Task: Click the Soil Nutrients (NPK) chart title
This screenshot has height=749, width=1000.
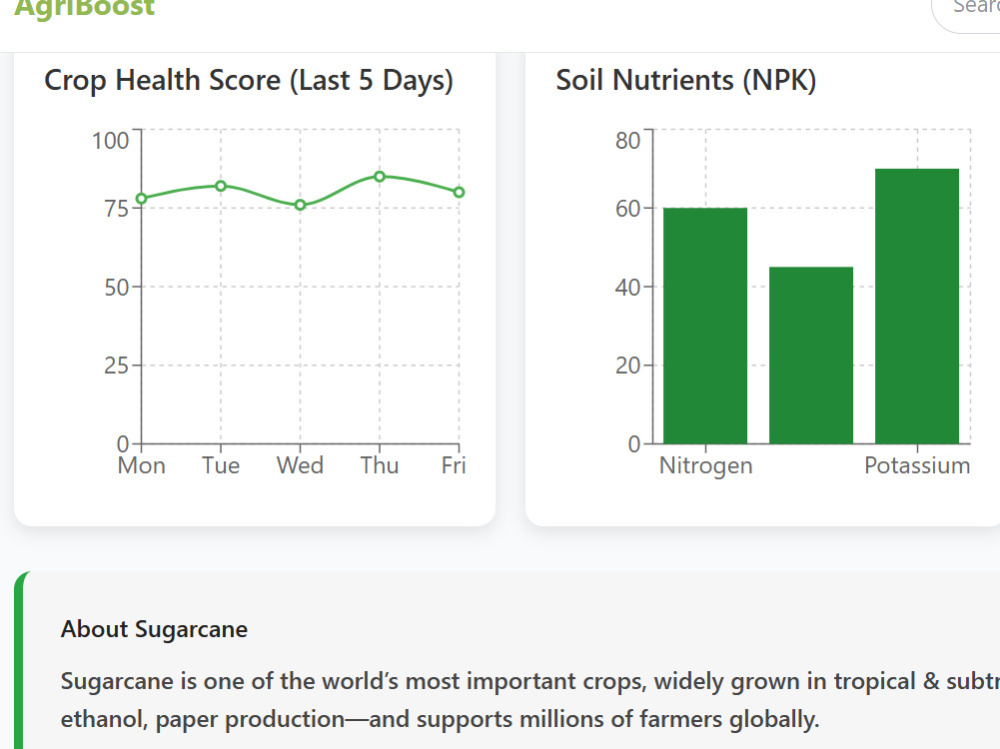Action: click(686, 81)
